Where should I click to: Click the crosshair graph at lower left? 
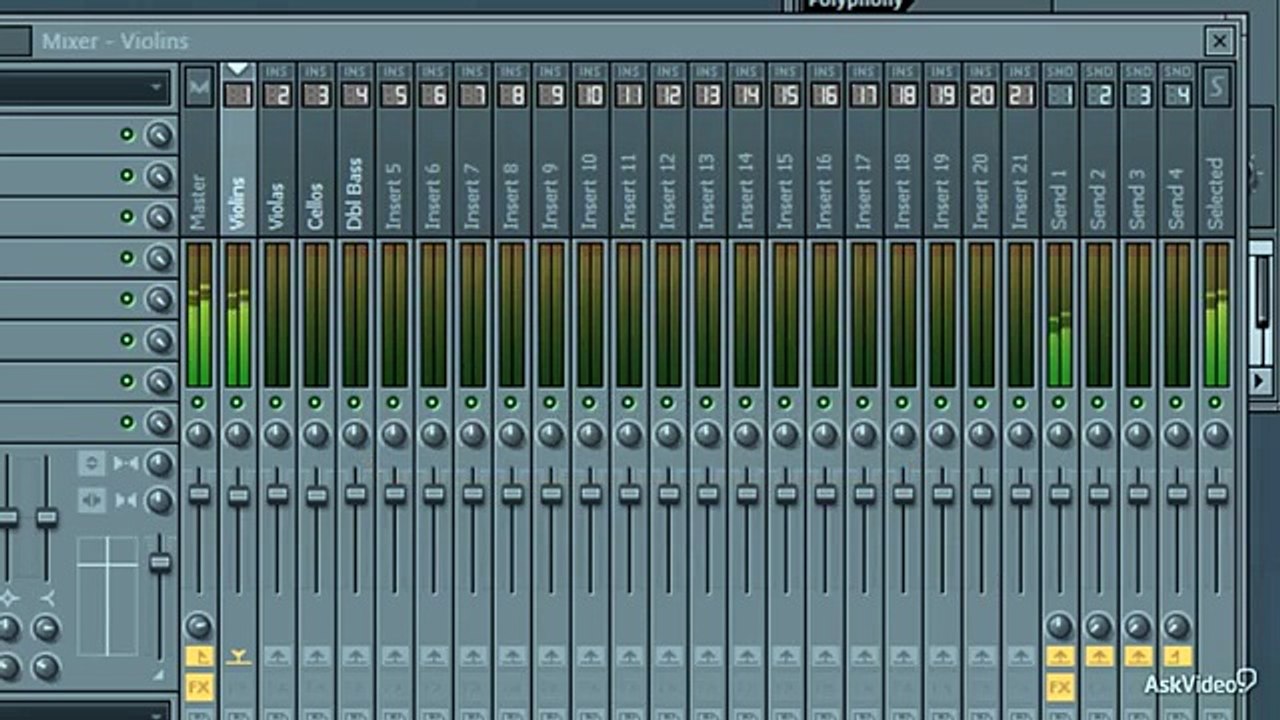[x=108, y=596]
